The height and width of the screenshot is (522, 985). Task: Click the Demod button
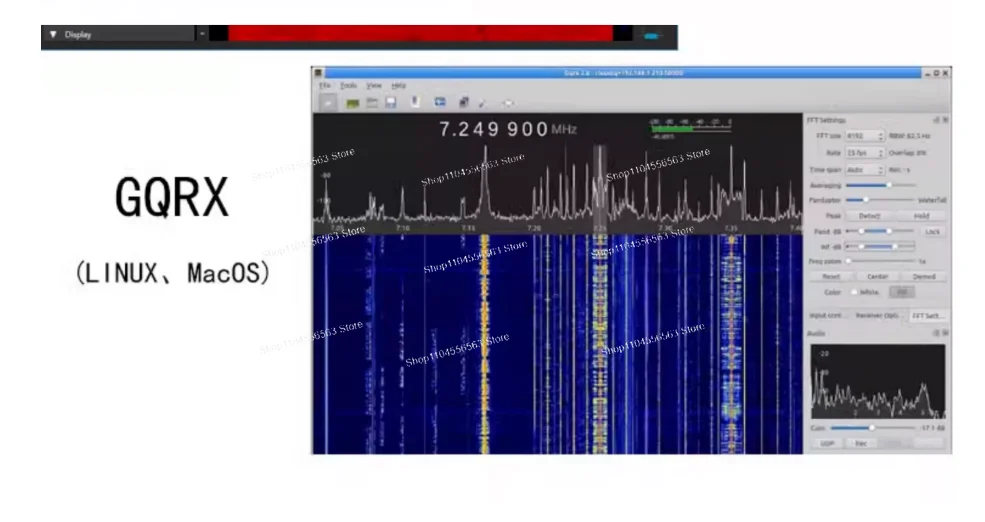[x=923, y=276]
